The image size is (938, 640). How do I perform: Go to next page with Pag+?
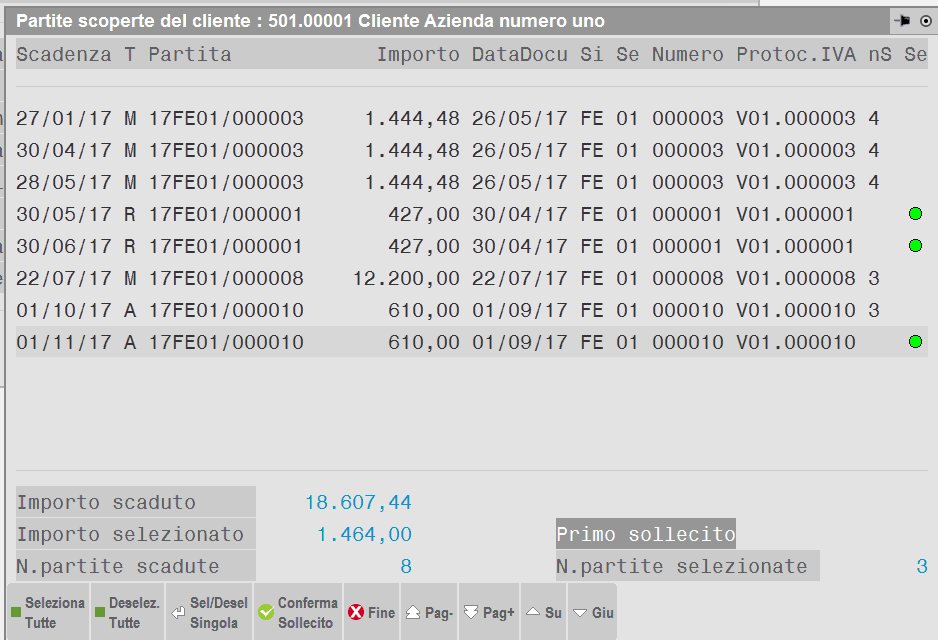(x=489, y=613)
